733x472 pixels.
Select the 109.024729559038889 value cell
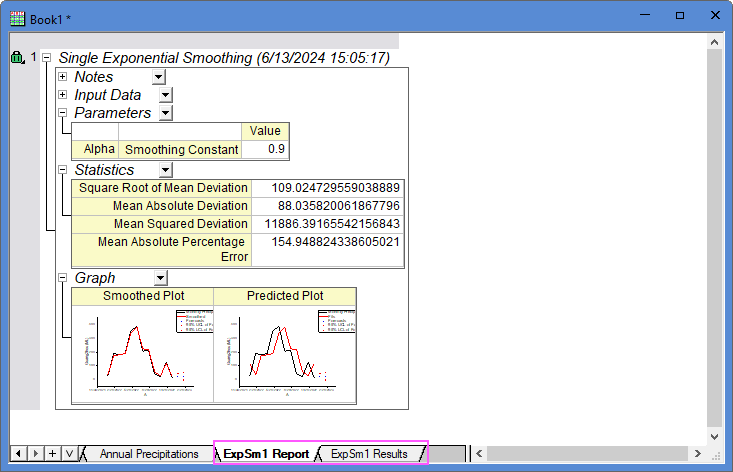[328, 188]
